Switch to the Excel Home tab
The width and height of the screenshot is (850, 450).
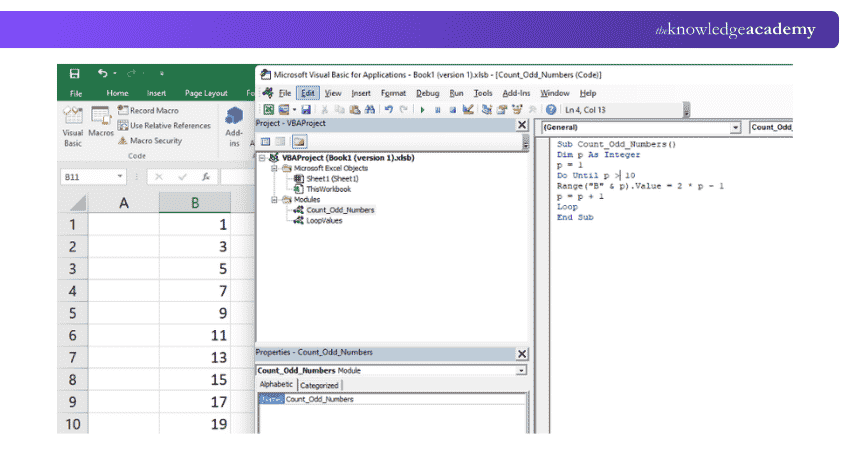coord(117,93)
